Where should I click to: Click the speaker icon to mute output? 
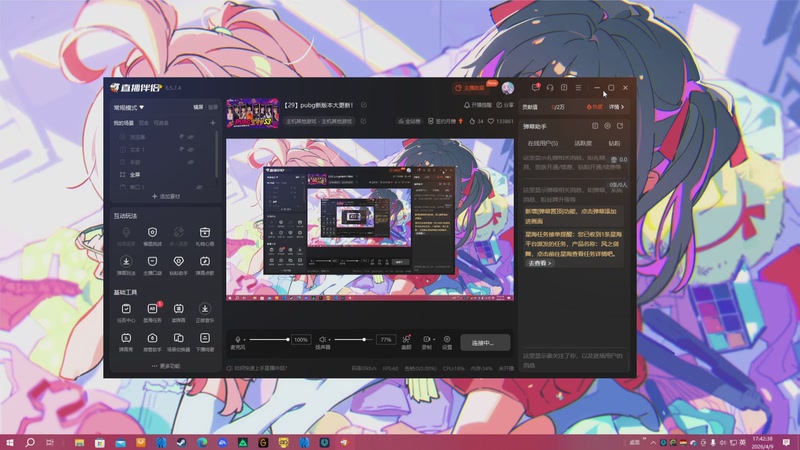tap(322, 339)
